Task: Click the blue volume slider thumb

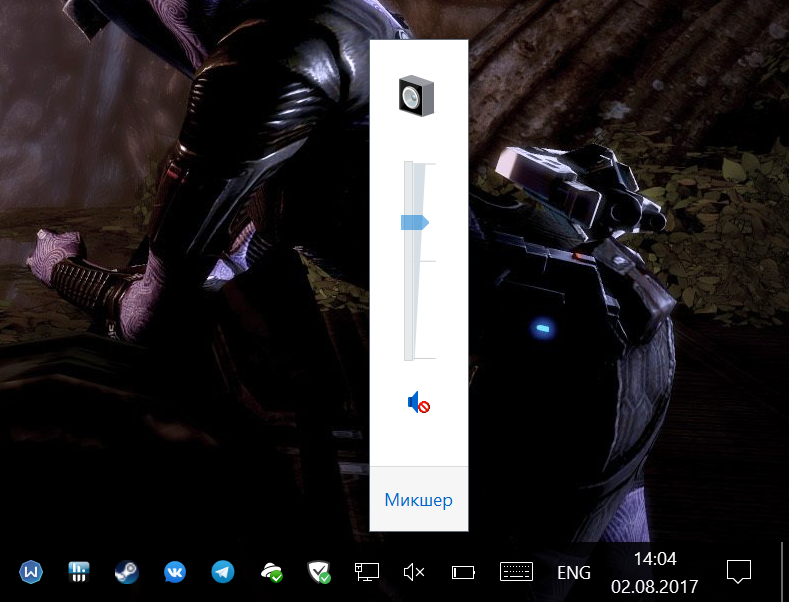Action: 415,222
